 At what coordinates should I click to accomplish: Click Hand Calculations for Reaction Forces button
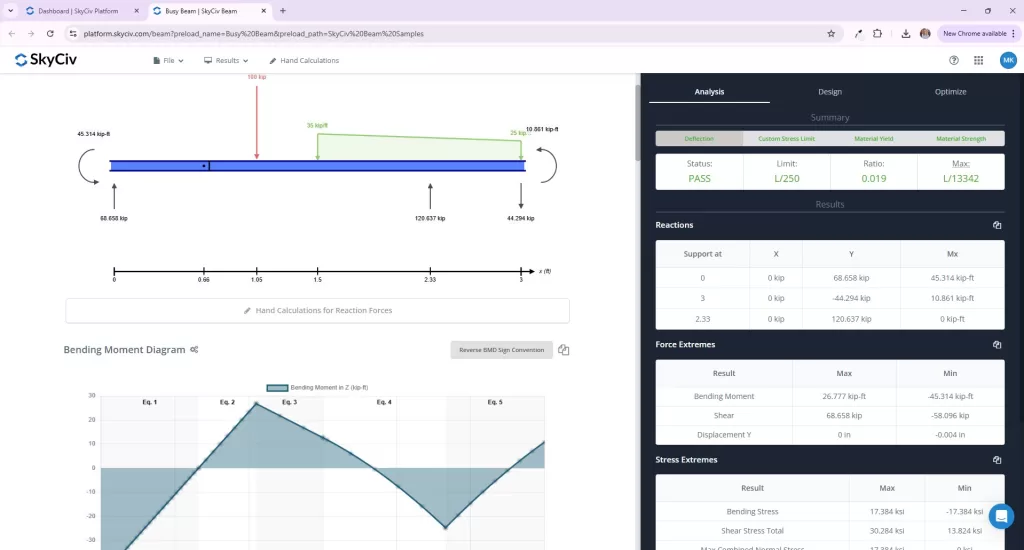(x=317, y=310)
